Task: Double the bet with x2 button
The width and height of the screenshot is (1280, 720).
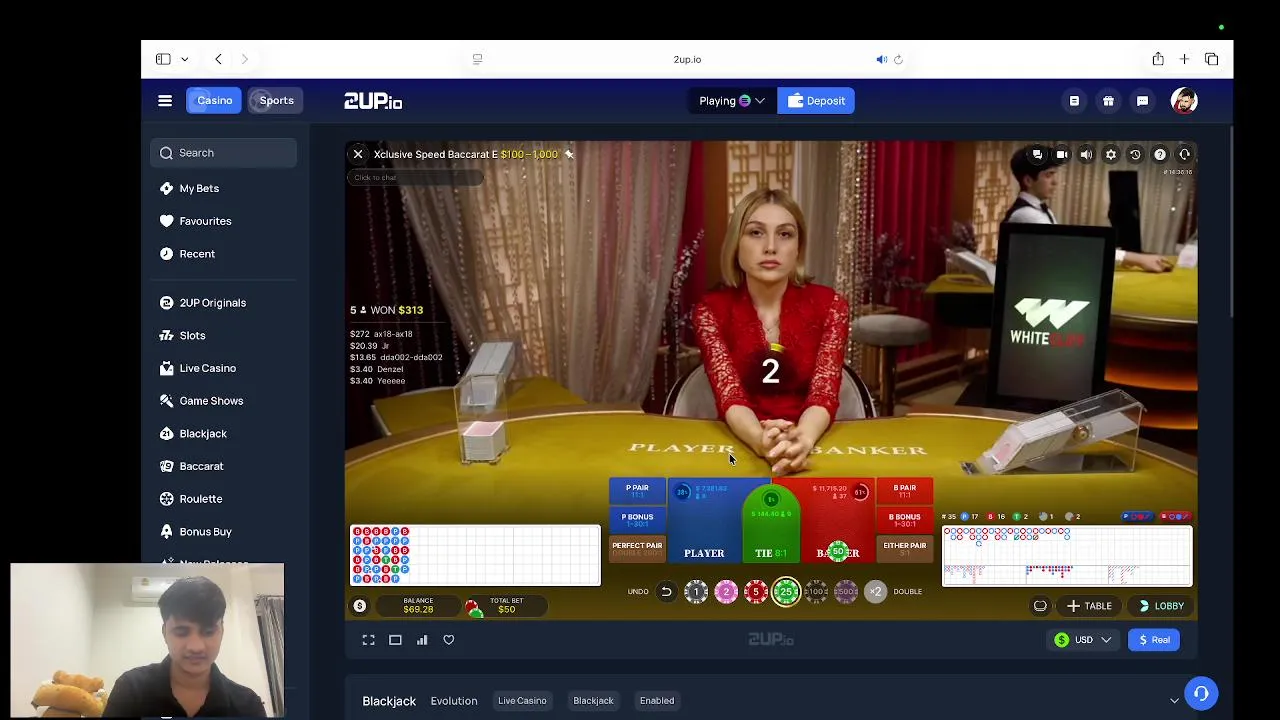Action: tap(876, 592)
